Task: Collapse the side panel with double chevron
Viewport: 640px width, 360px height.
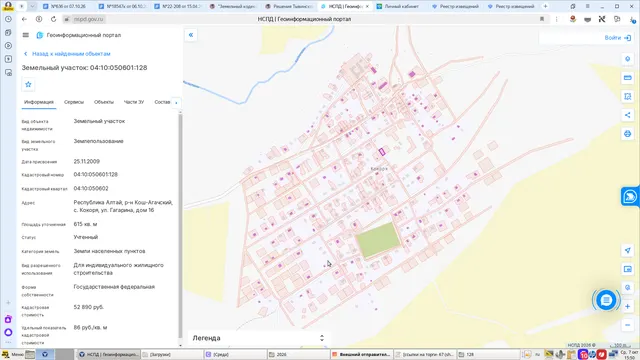Action: (191, 35)
